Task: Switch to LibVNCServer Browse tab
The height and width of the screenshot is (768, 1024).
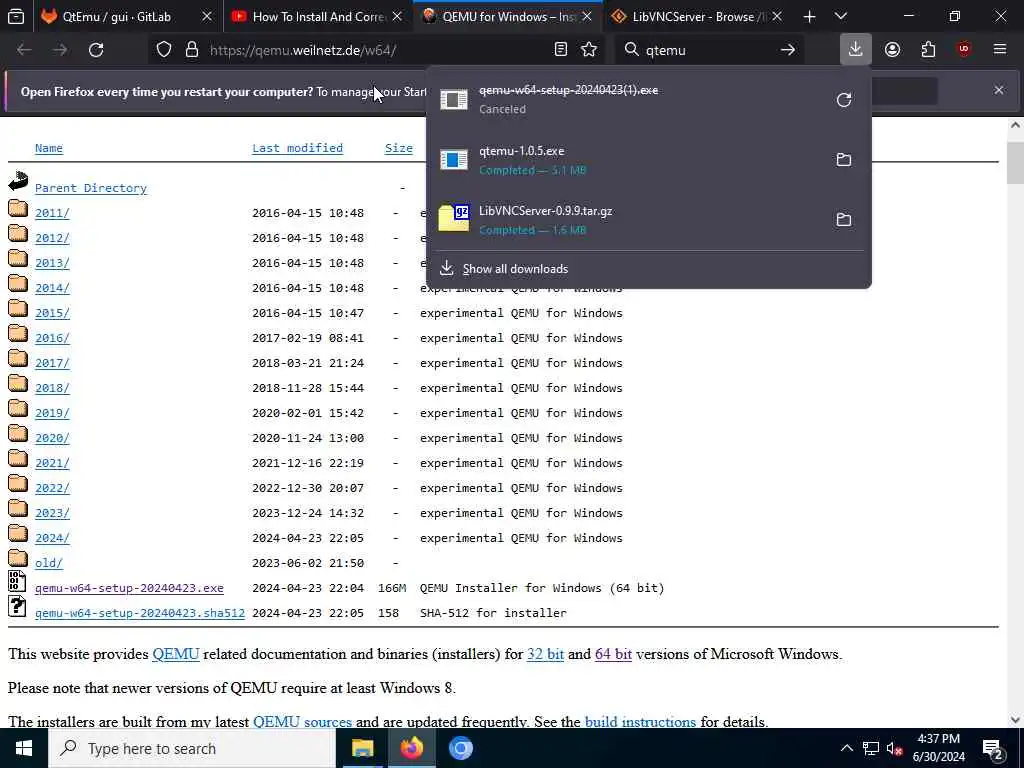Action: pyautogui.click(x=697, y=17)
